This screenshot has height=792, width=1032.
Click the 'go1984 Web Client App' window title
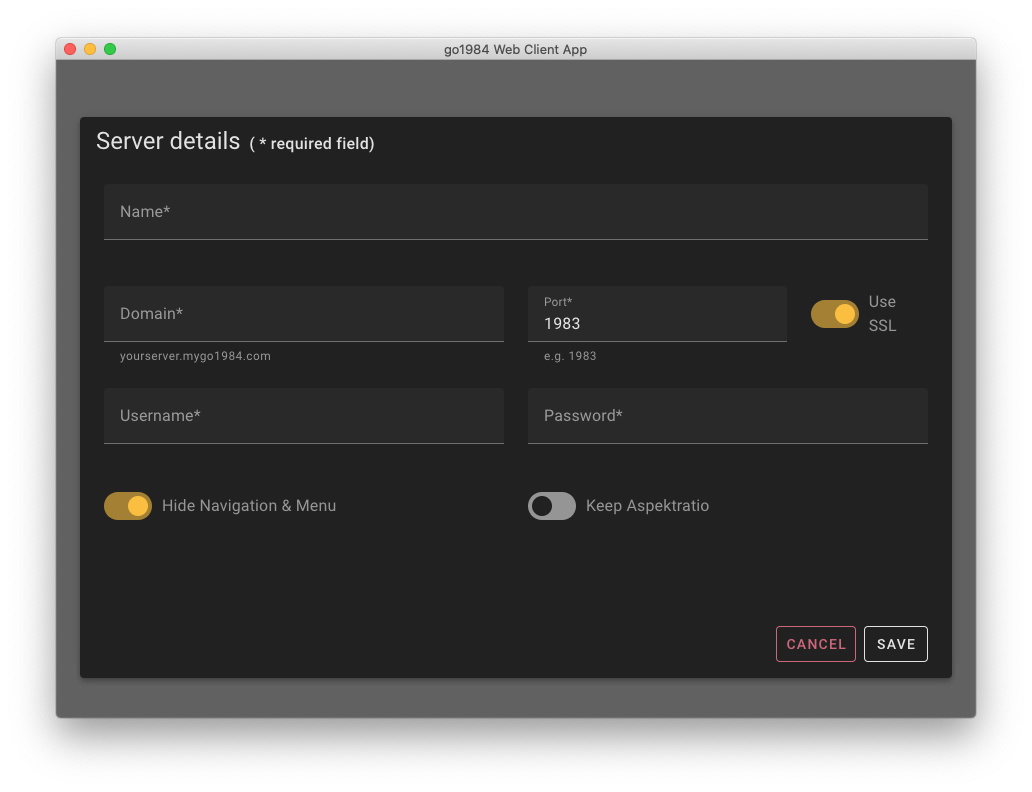[x=515, y=49]
